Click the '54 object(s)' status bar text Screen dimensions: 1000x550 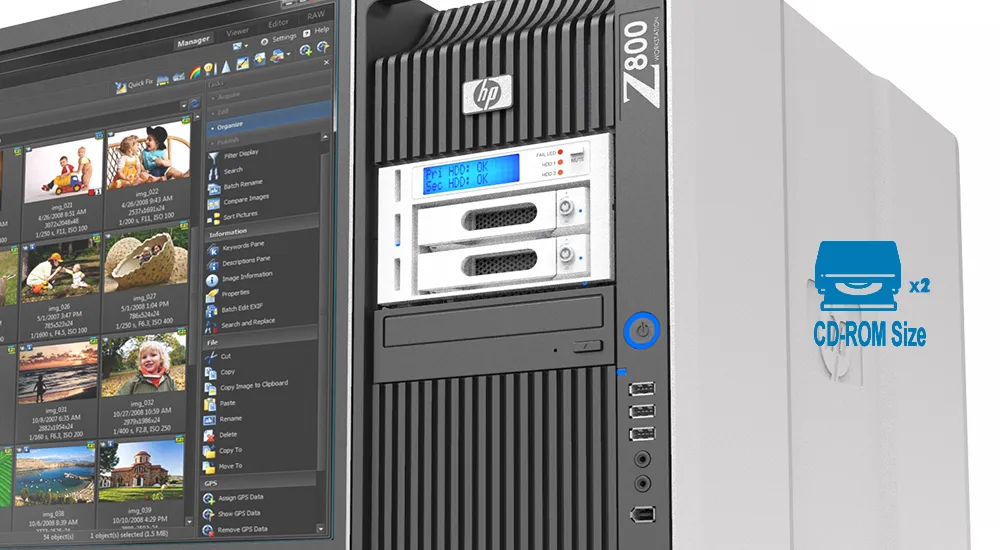pyautogui.click(x=58, y=537)
